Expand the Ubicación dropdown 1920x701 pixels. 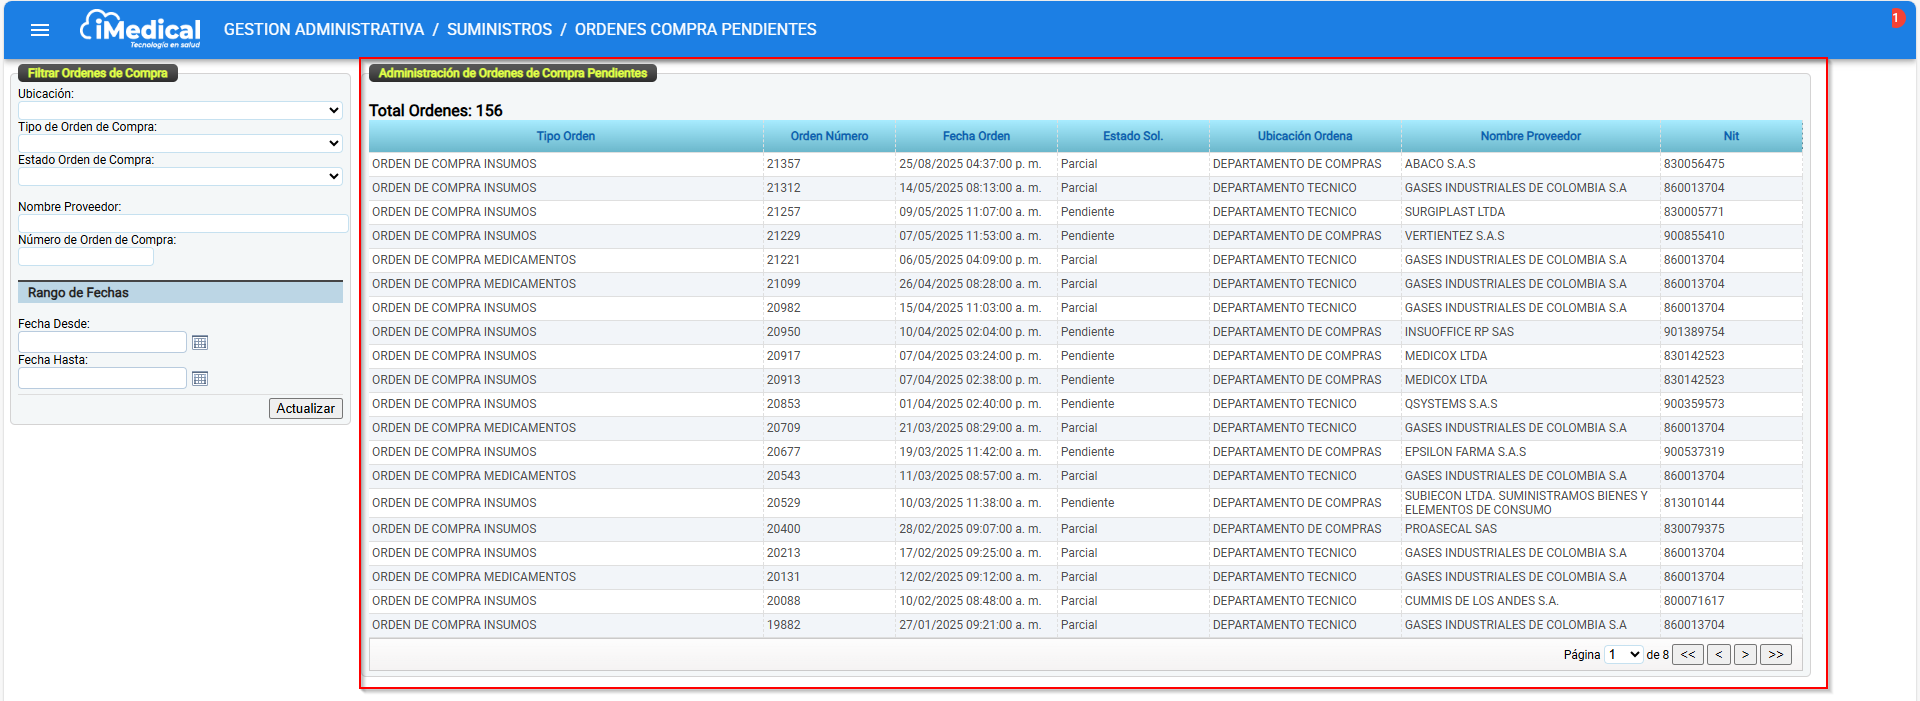pyautogui.click(x=180, y=111)
